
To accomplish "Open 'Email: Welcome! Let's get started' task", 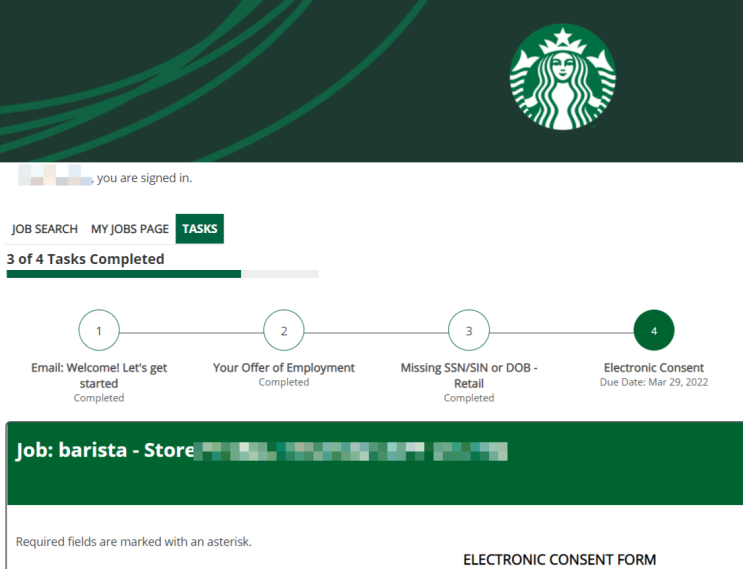I will click(x=99, y=375).
